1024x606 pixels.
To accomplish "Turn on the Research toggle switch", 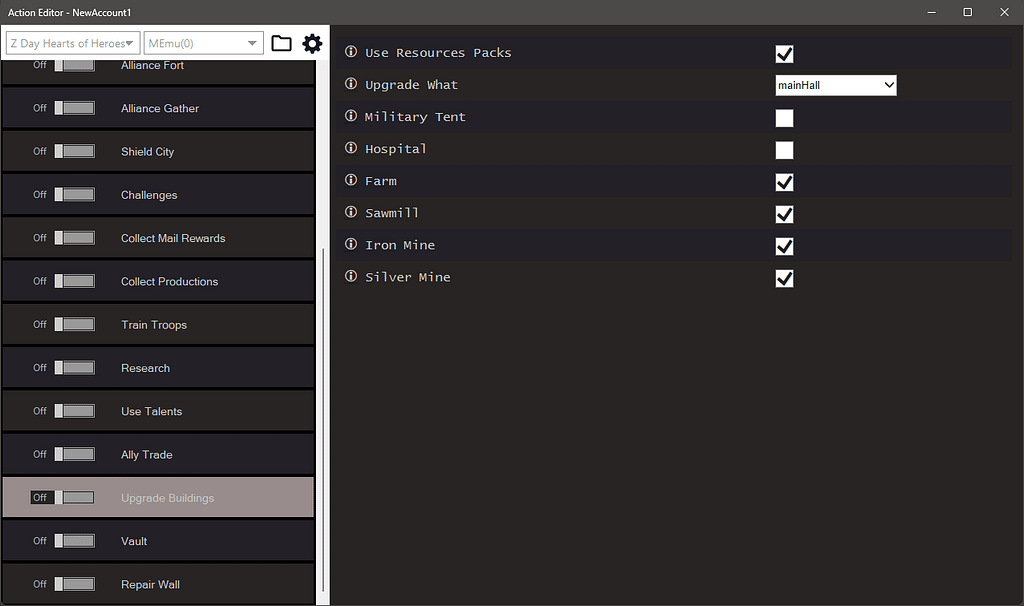I will [x=74, y=367].
